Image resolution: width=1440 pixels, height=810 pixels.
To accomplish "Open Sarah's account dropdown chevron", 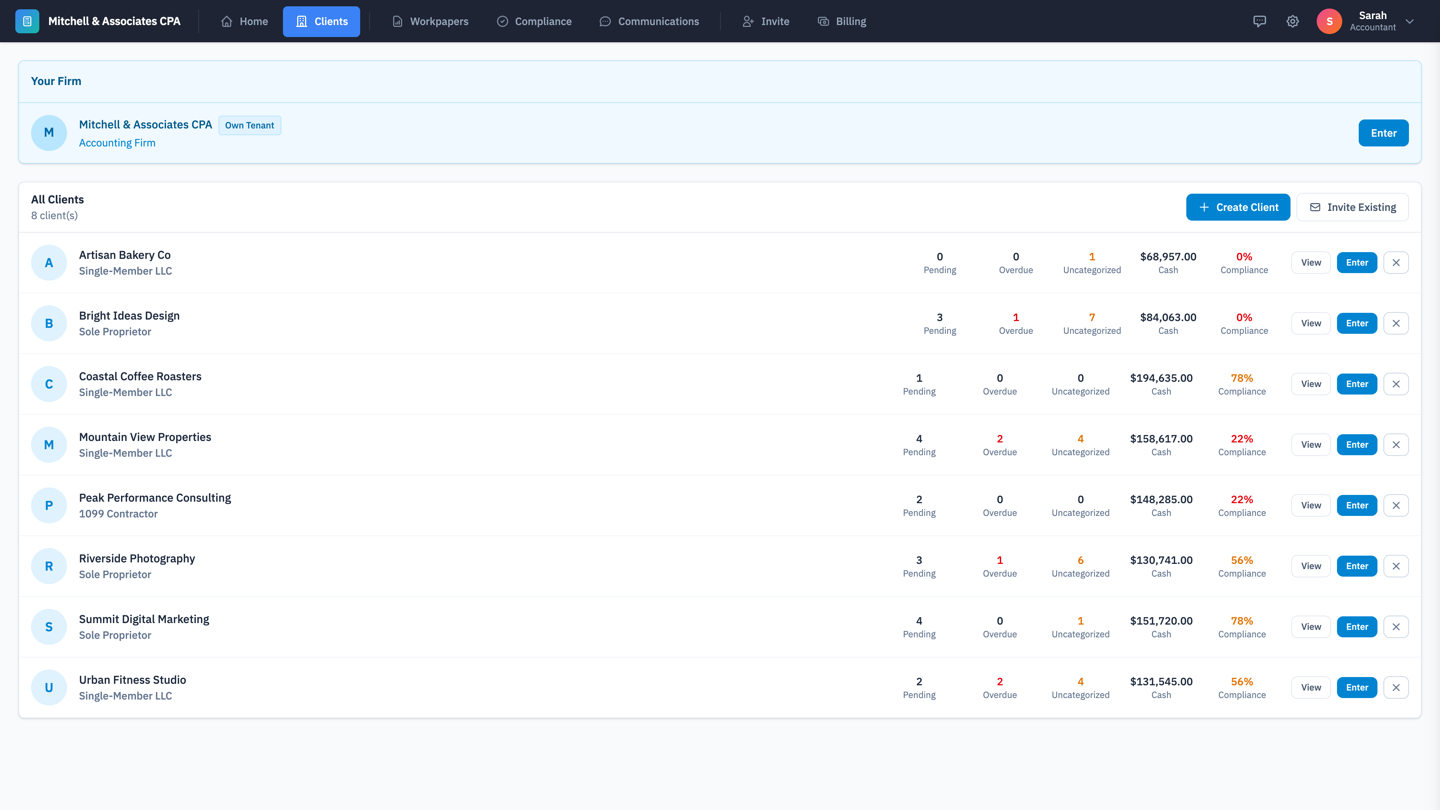I will click(x=1410, y=20).
